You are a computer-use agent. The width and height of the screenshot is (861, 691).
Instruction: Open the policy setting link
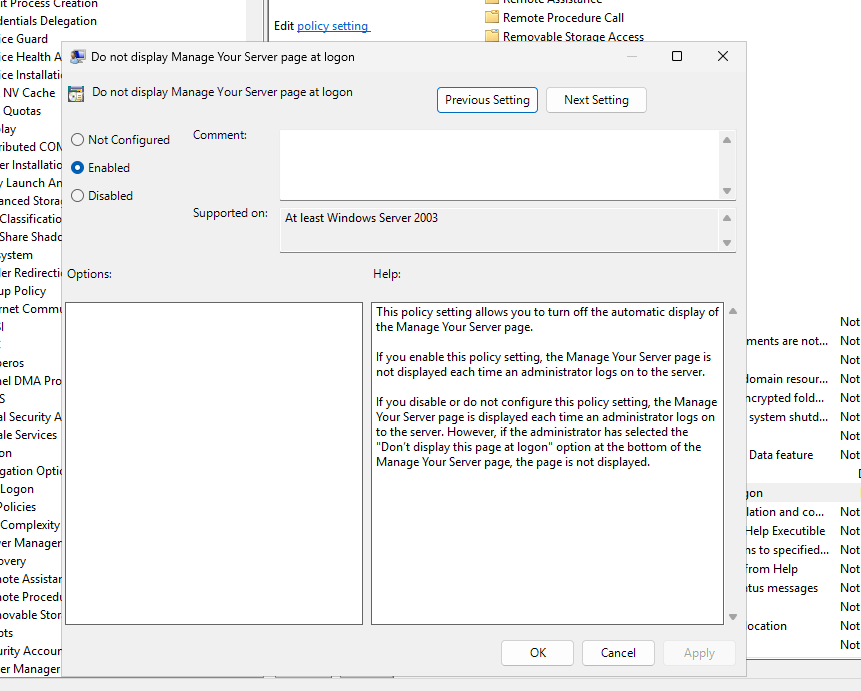click(333, 25)
